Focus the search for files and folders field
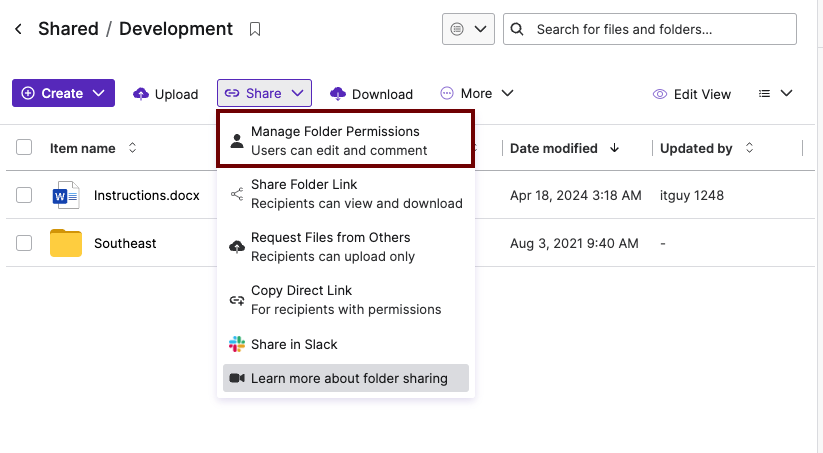The image size is (823, 453). click(650, 29)
